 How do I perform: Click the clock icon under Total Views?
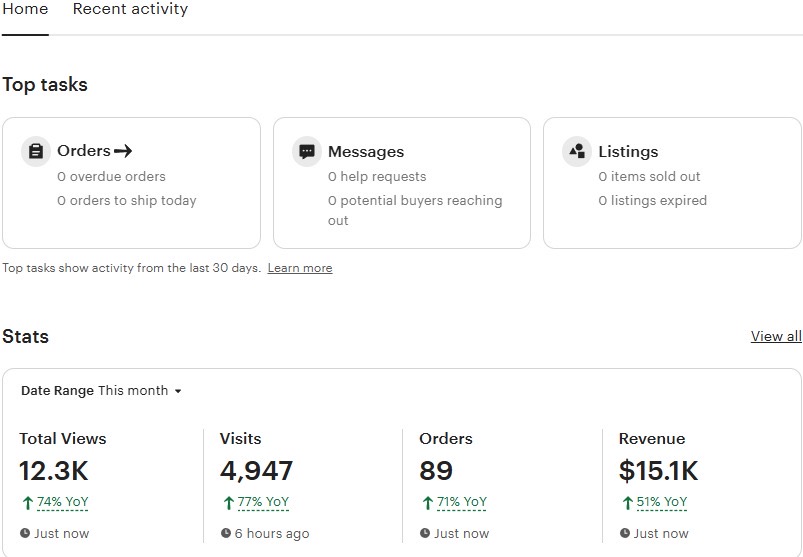25,533
